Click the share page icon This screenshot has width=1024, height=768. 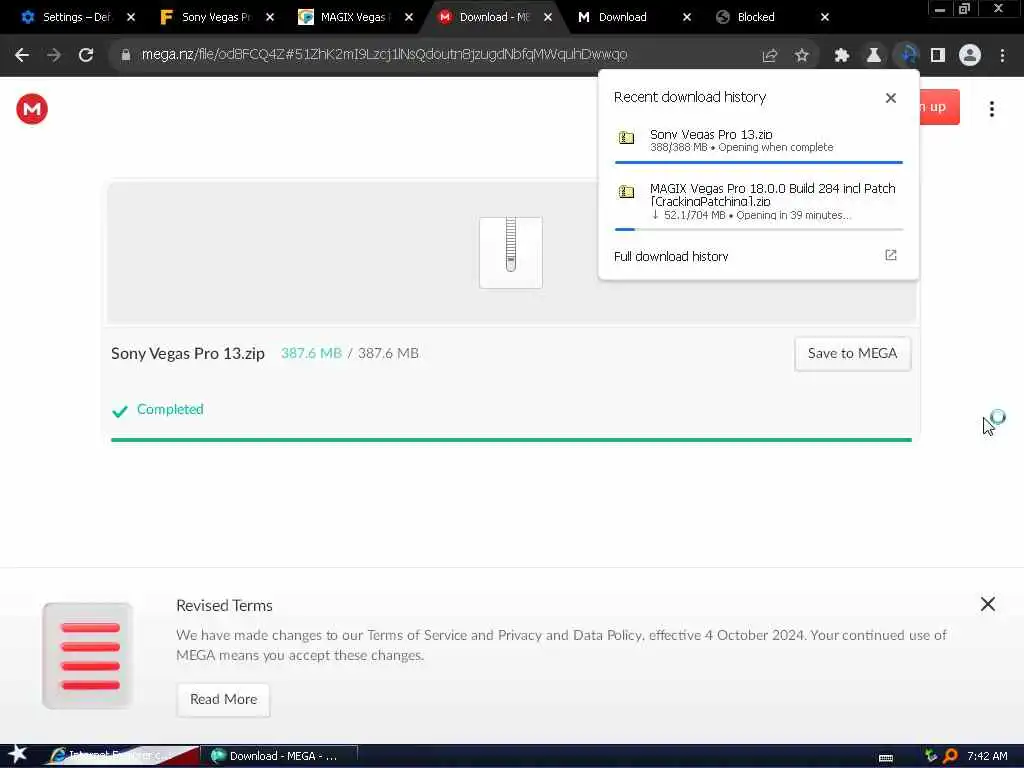tap(770, 56)
